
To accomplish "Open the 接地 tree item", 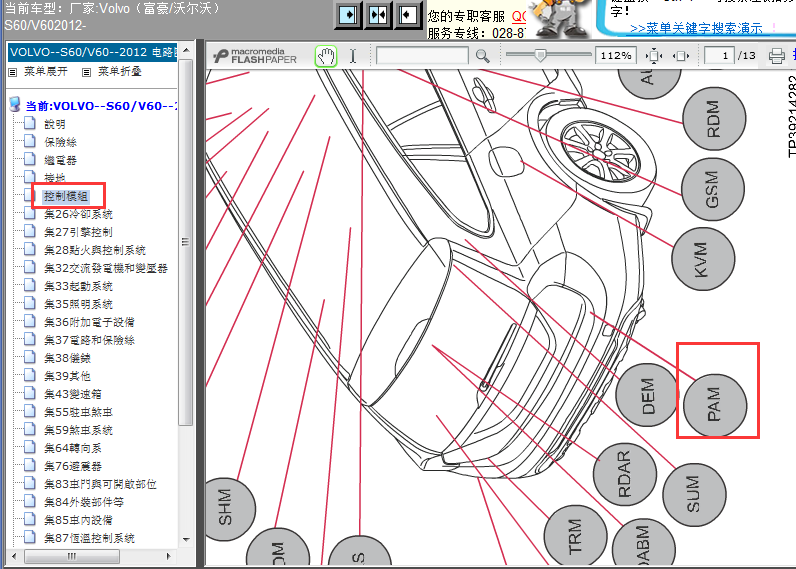I will [55, 178].
